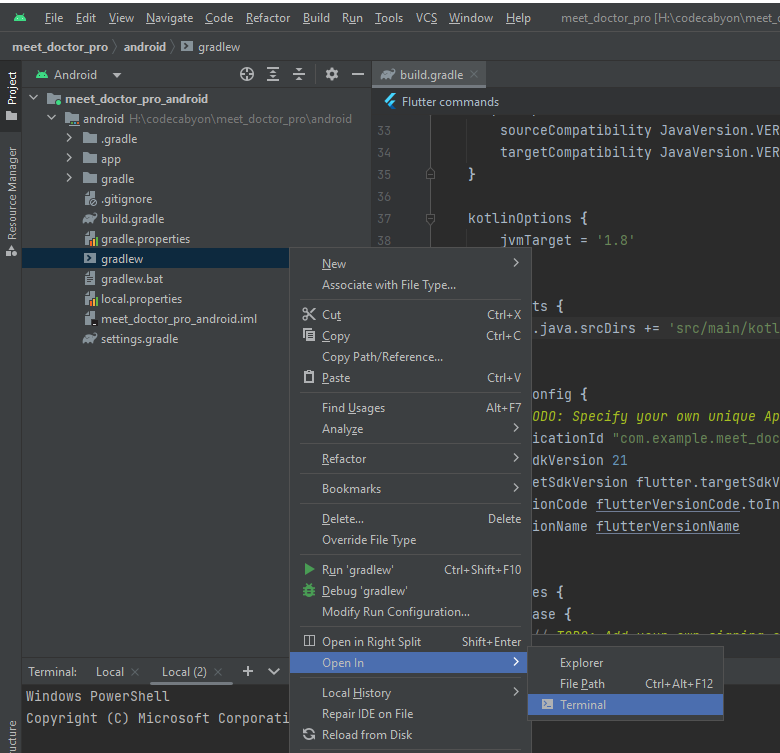Click the build.gradle elephant tab icon
780x753 pixels.
(x=388, y=74)
